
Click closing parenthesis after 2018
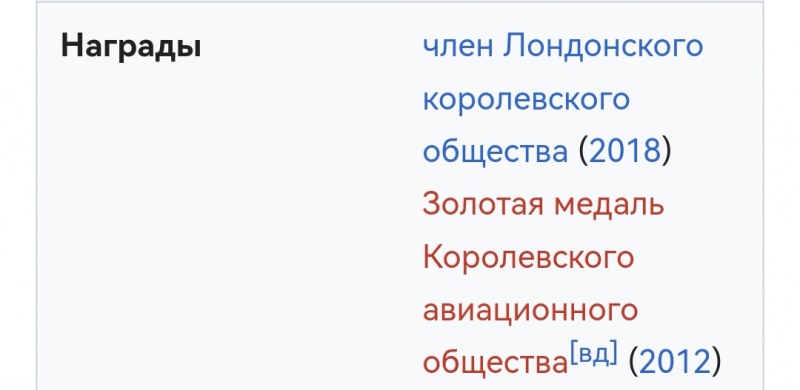pyautogui.click(x=666, y=152)
